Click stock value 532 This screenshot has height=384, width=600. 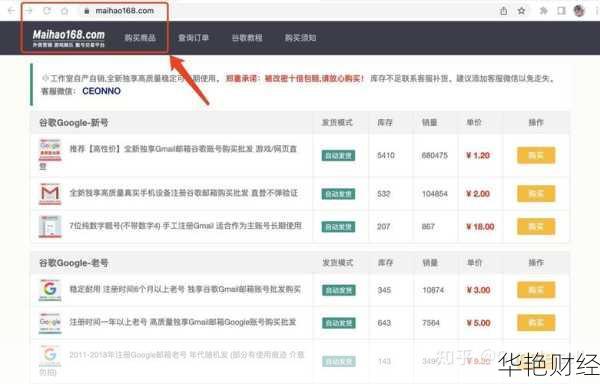point(384,194)
